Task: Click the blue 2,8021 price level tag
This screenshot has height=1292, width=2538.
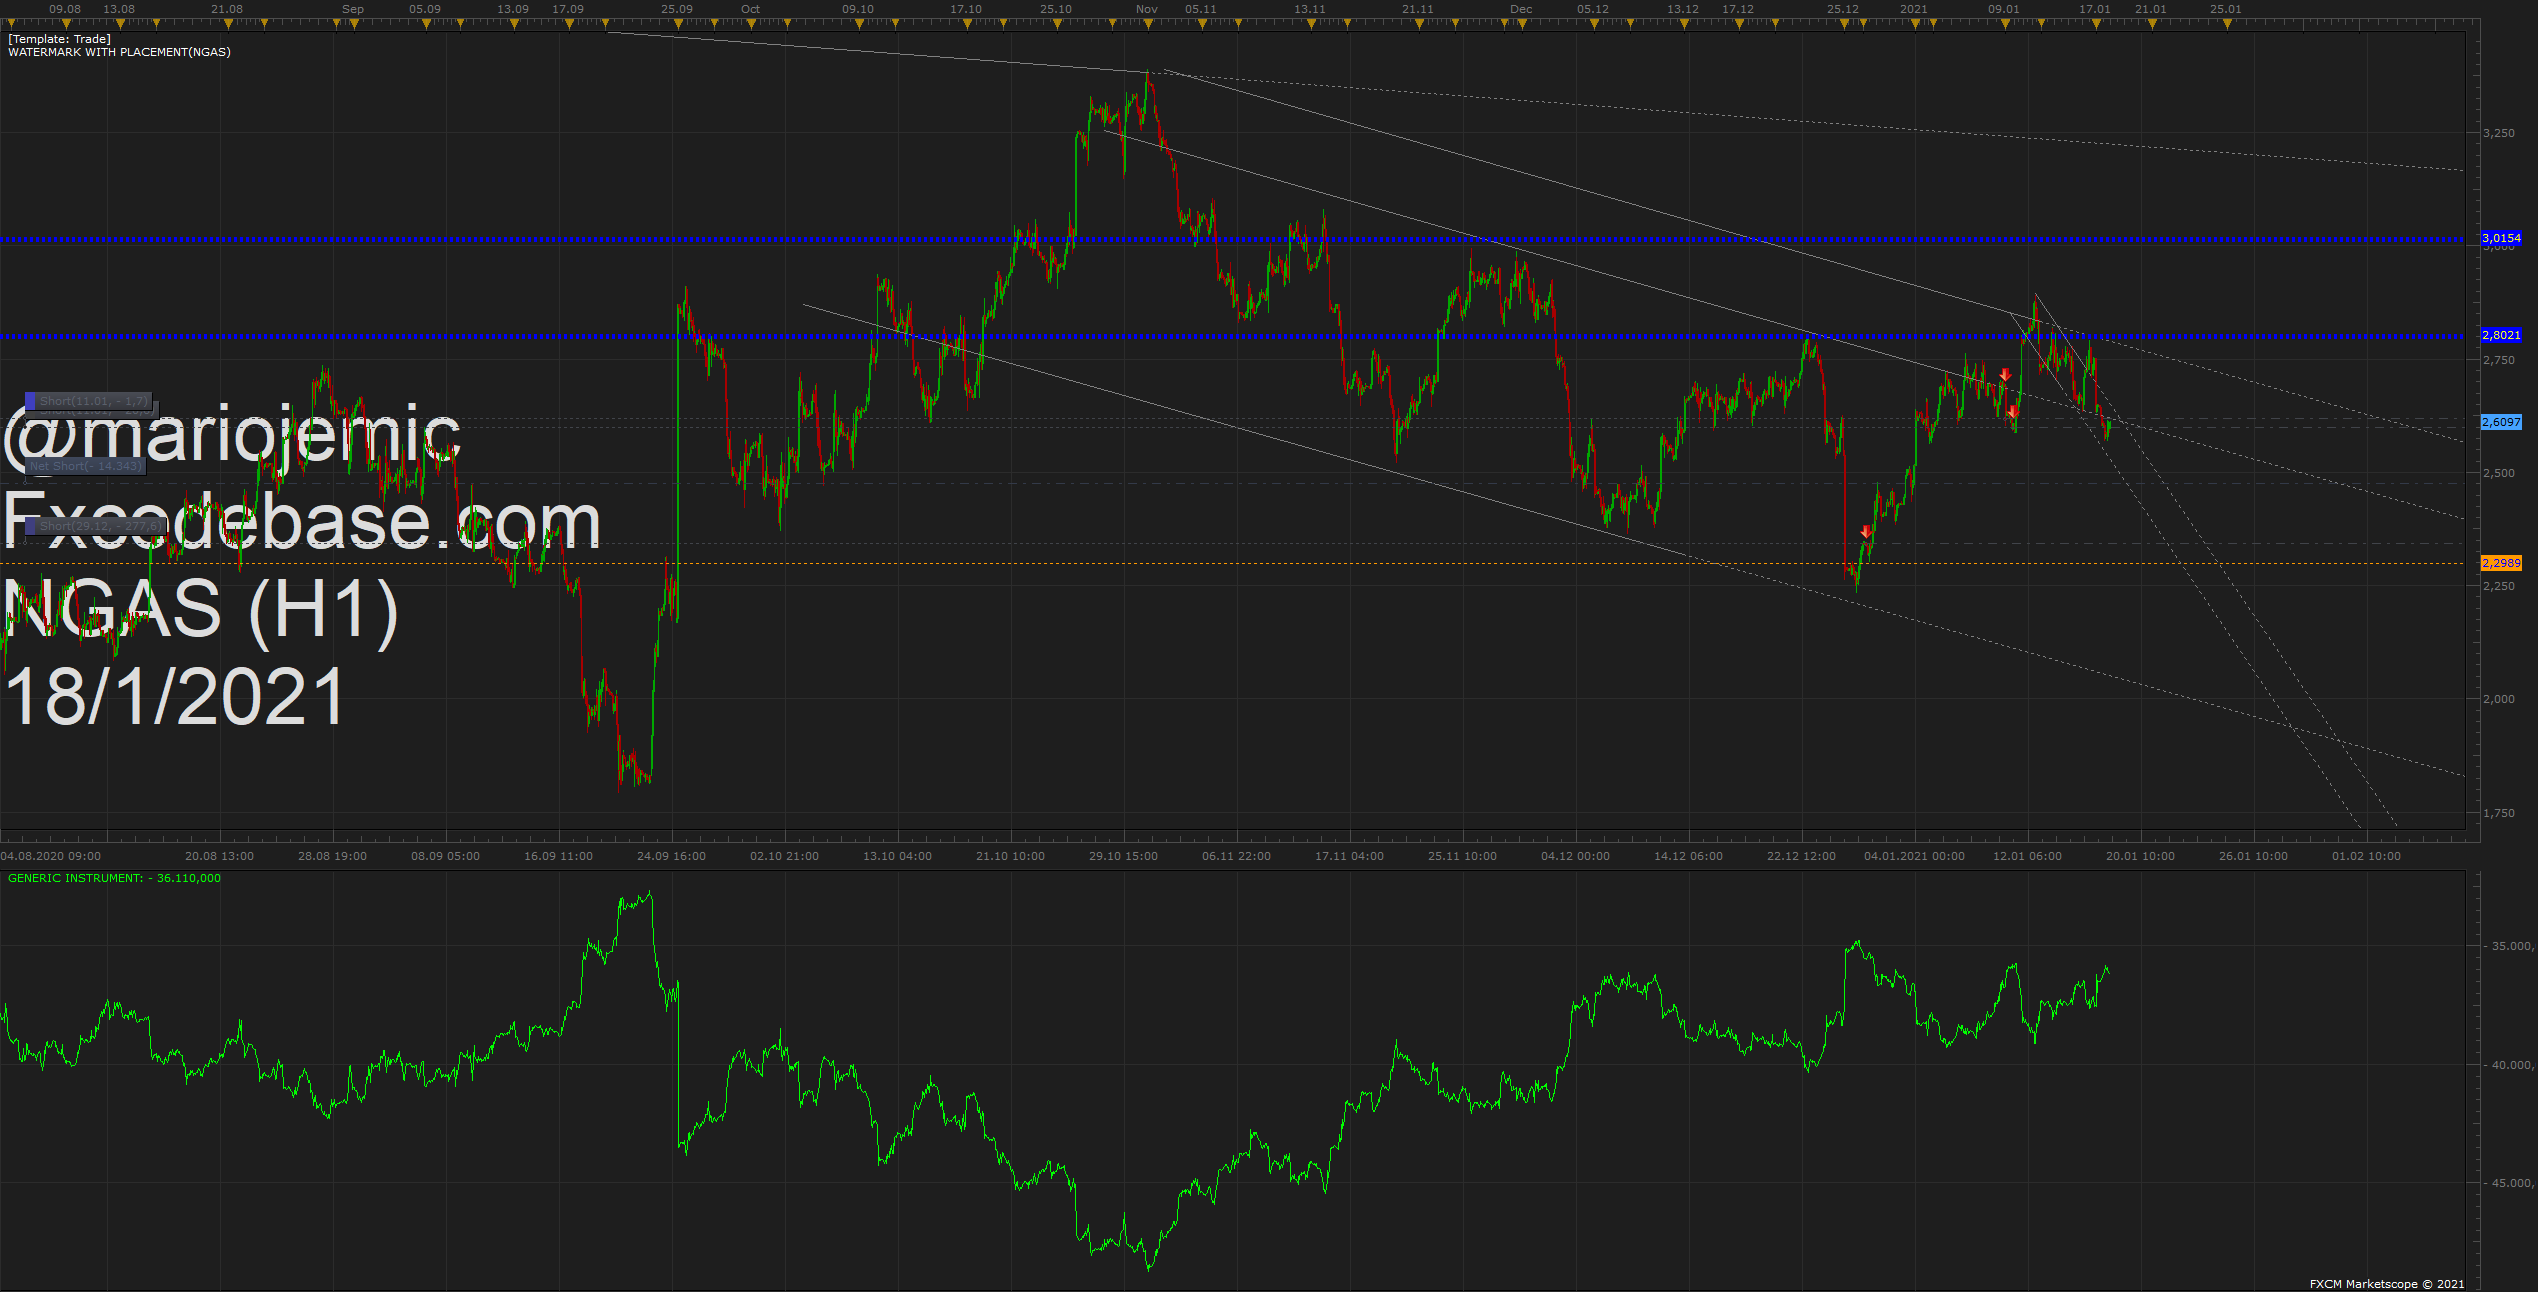Action: click(x=2501, y=335)
